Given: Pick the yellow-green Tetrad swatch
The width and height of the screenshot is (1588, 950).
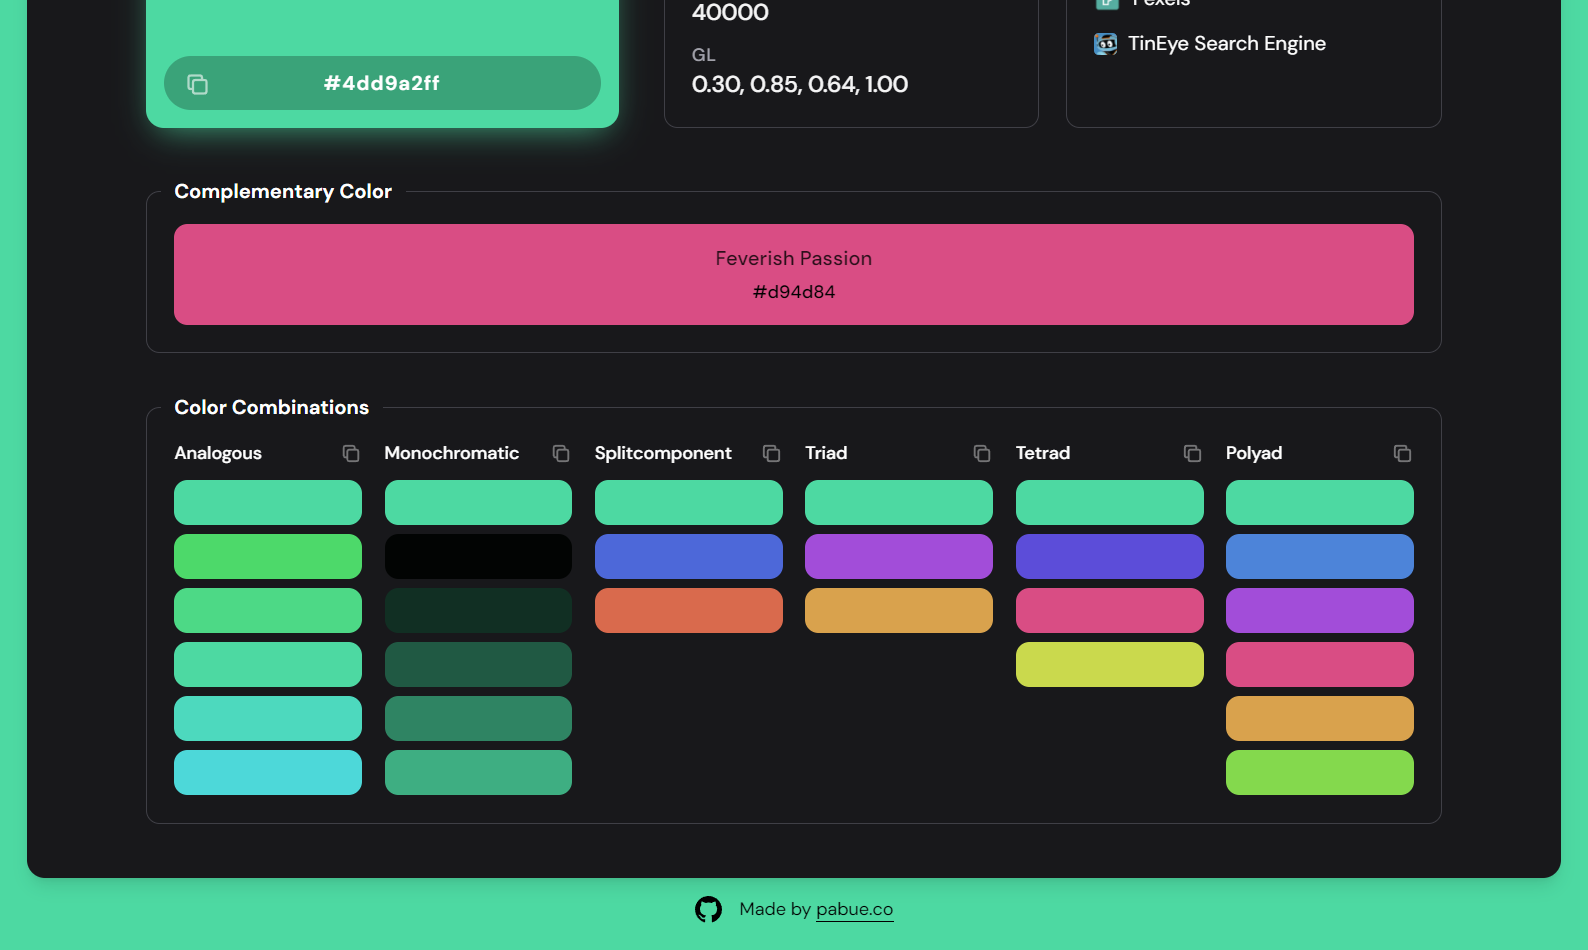Looking at the screenshot, I should point(1110,664).
